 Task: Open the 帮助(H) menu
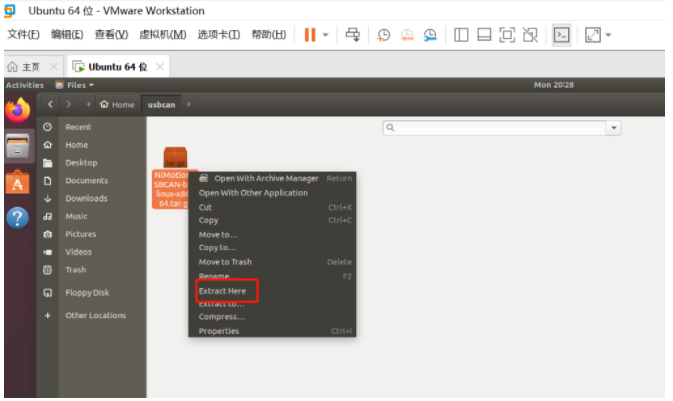(269, 34)
